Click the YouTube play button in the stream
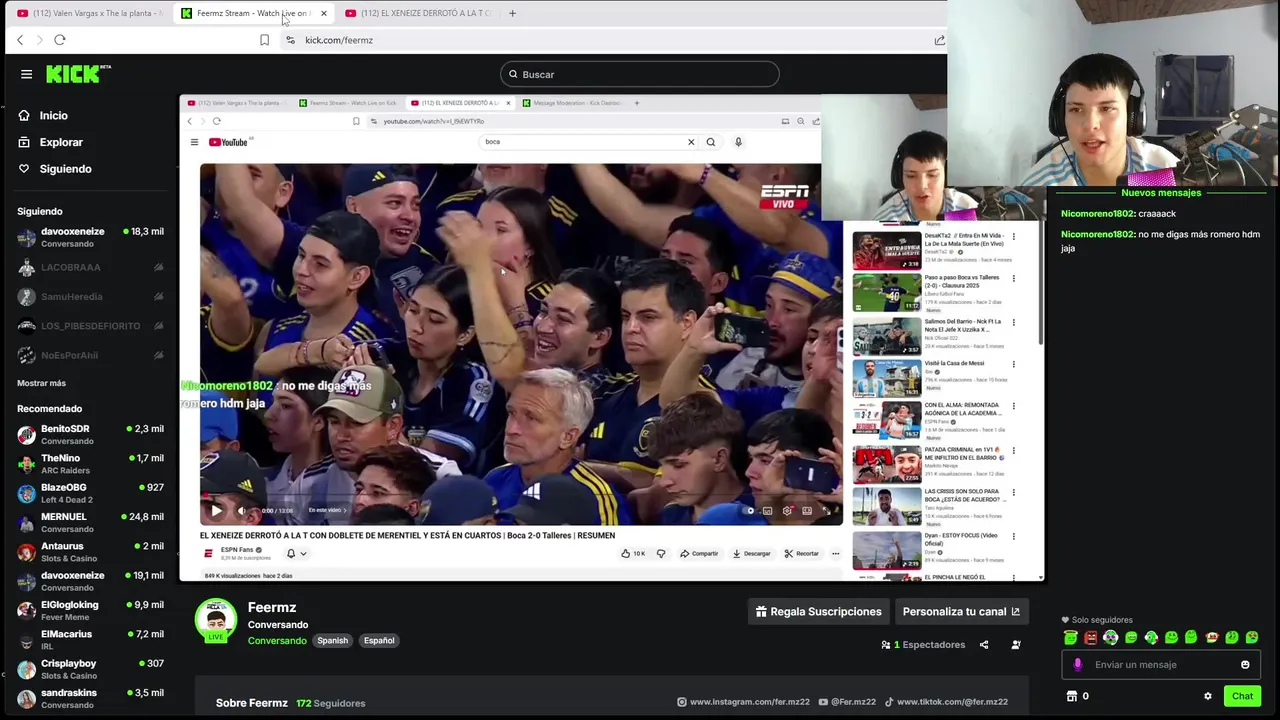This screenshot has height=720, width=1280. [216, 511]
